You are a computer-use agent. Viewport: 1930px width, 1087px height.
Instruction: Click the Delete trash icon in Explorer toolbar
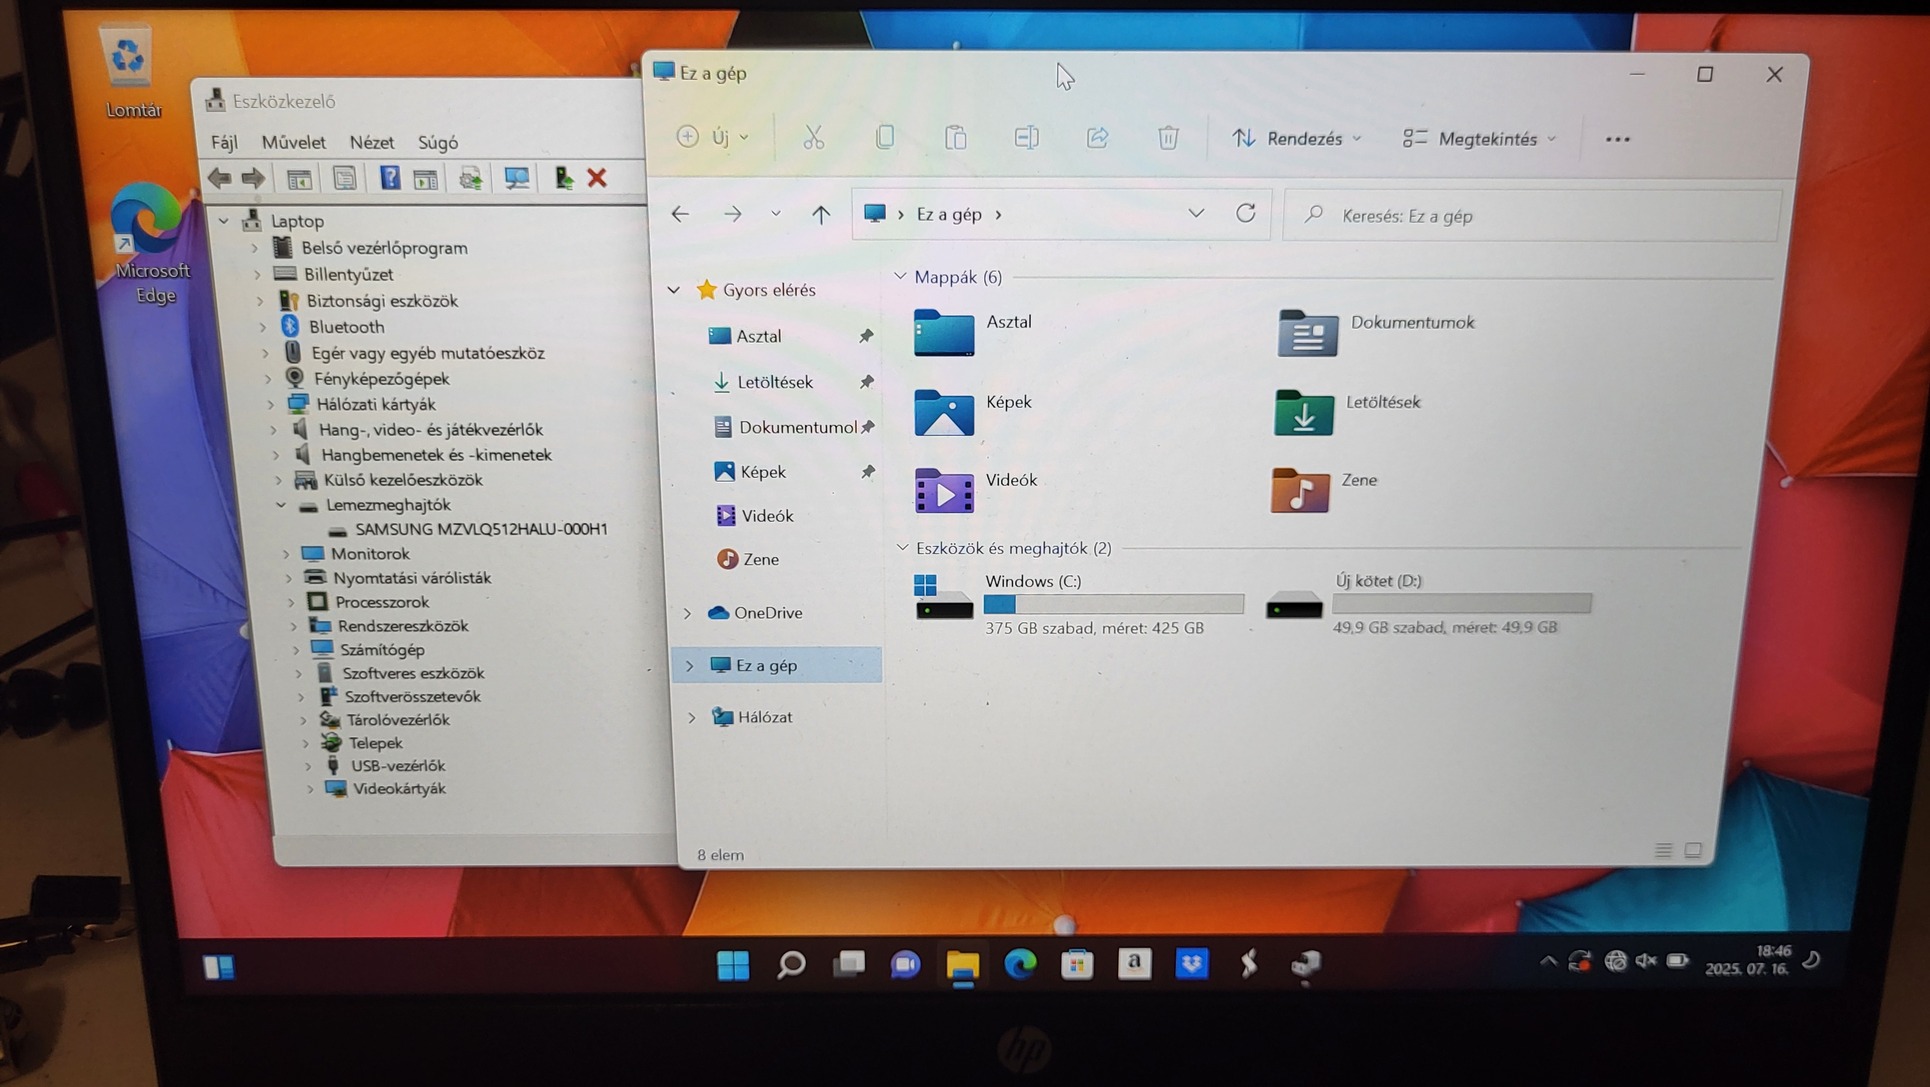pos(1168,138)
